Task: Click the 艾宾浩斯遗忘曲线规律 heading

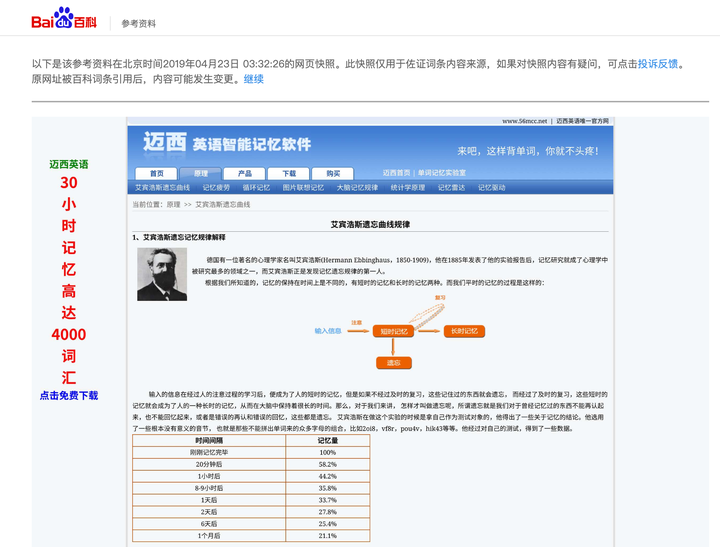Action: click(370, 225)
